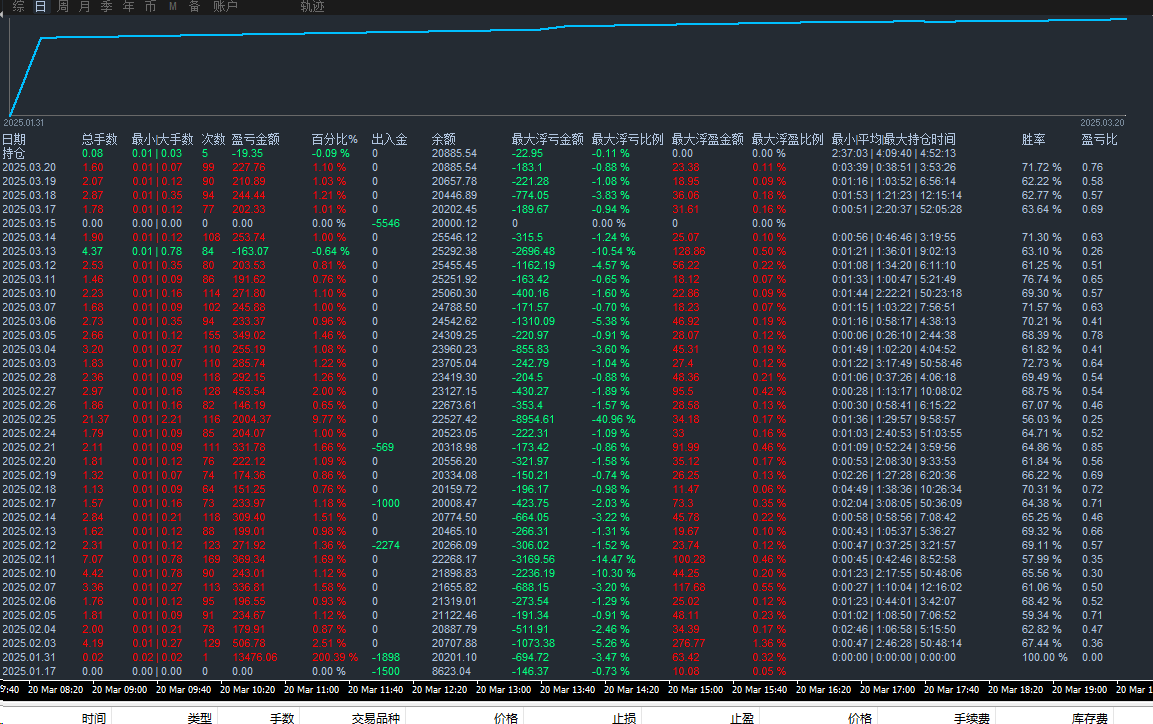Select the 2025.03.13 row date

click(29, 251)
